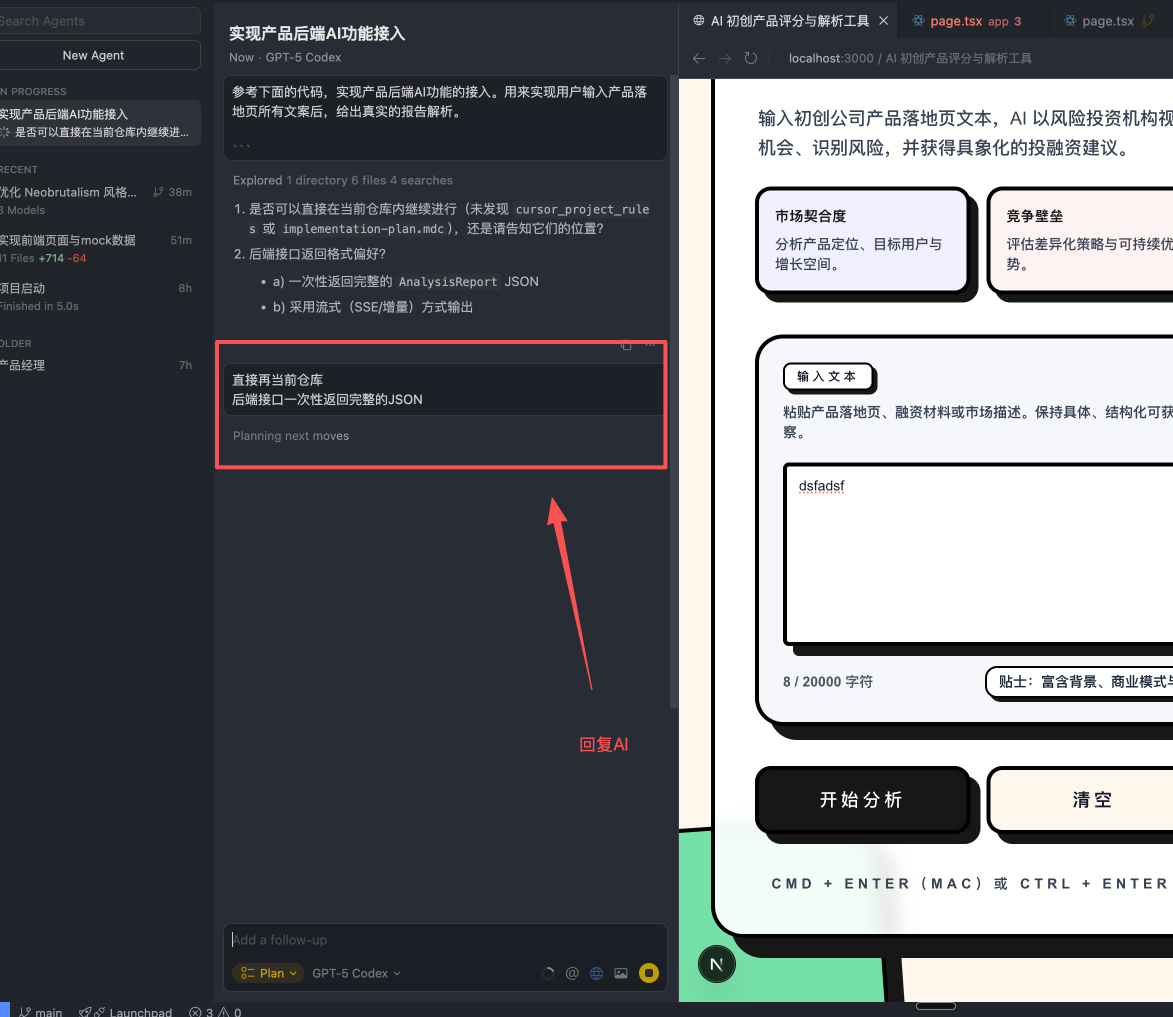Click the @ mention context icon
1173x1017 pixels.
pyautogui.click(x=573, y=973)
